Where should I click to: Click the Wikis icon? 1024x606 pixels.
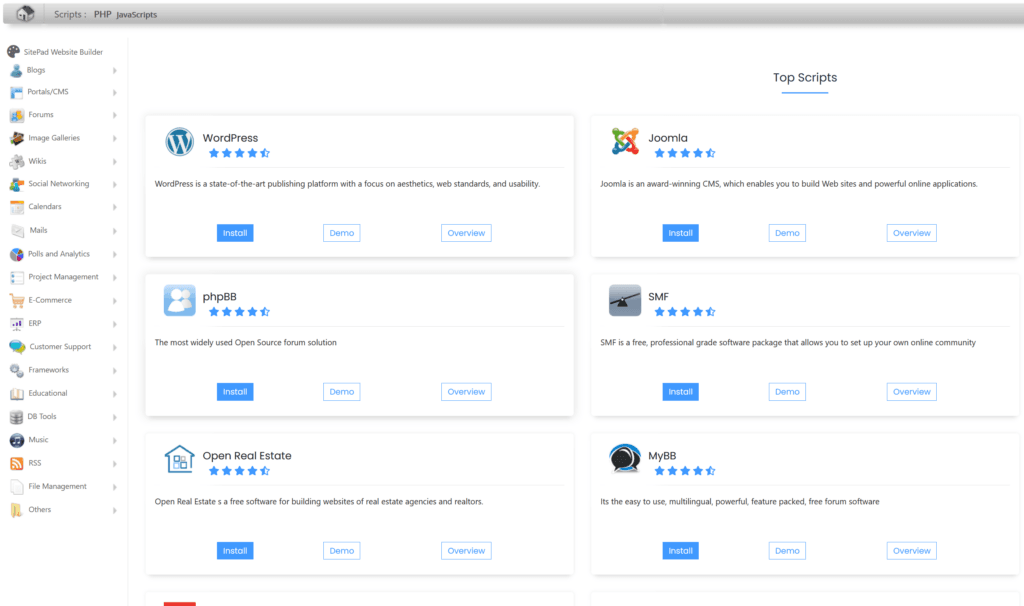(x=17, y=161)
